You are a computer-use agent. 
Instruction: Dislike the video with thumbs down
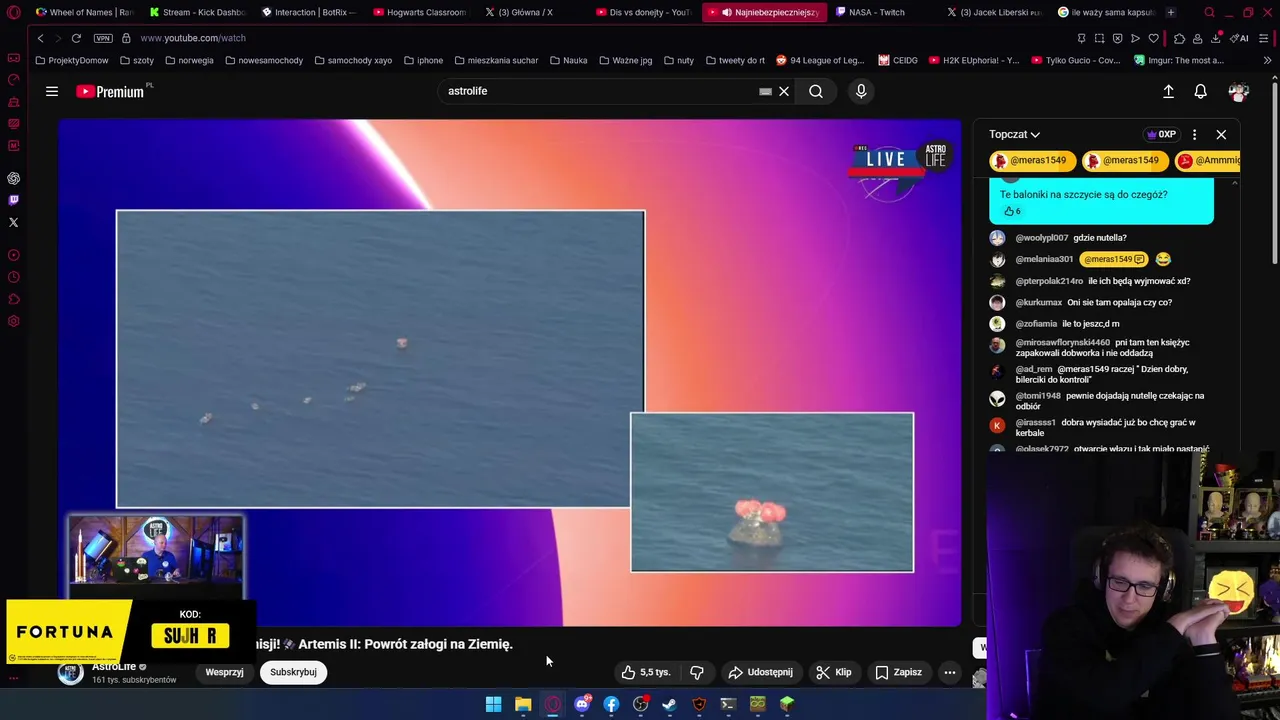pyautogui.click(x=697, y=672)
